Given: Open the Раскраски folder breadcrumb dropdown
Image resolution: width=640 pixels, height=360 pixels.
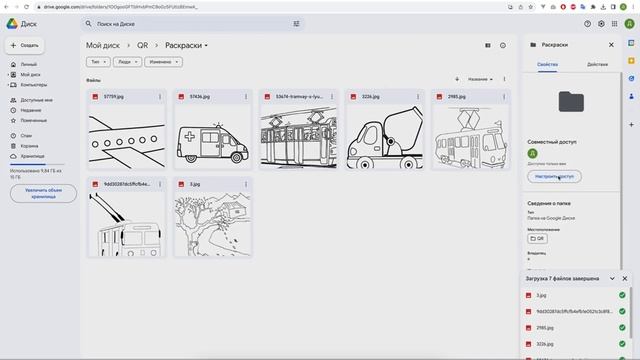Looking at the screenshot, I should point(187,45).
